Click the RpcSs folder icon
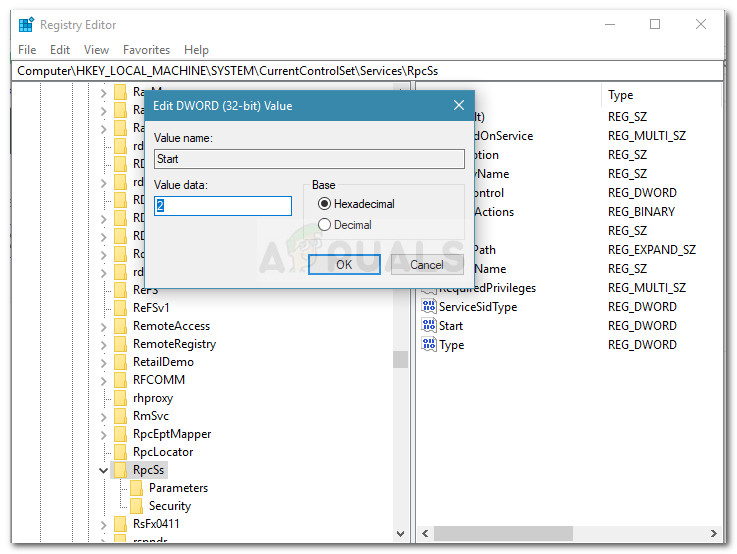 (120, 470)
